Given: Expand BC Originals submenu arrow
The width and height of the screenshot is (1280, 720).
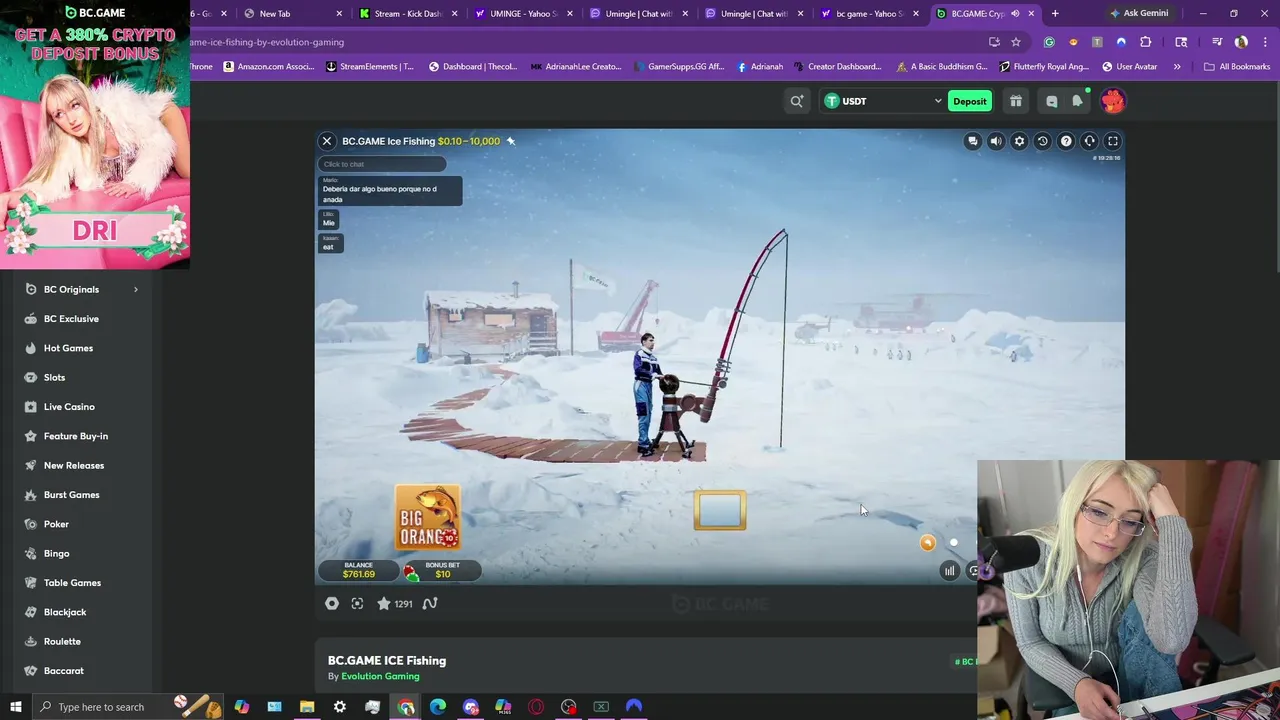Looking at the screenshot, I should tap(136, 289).
